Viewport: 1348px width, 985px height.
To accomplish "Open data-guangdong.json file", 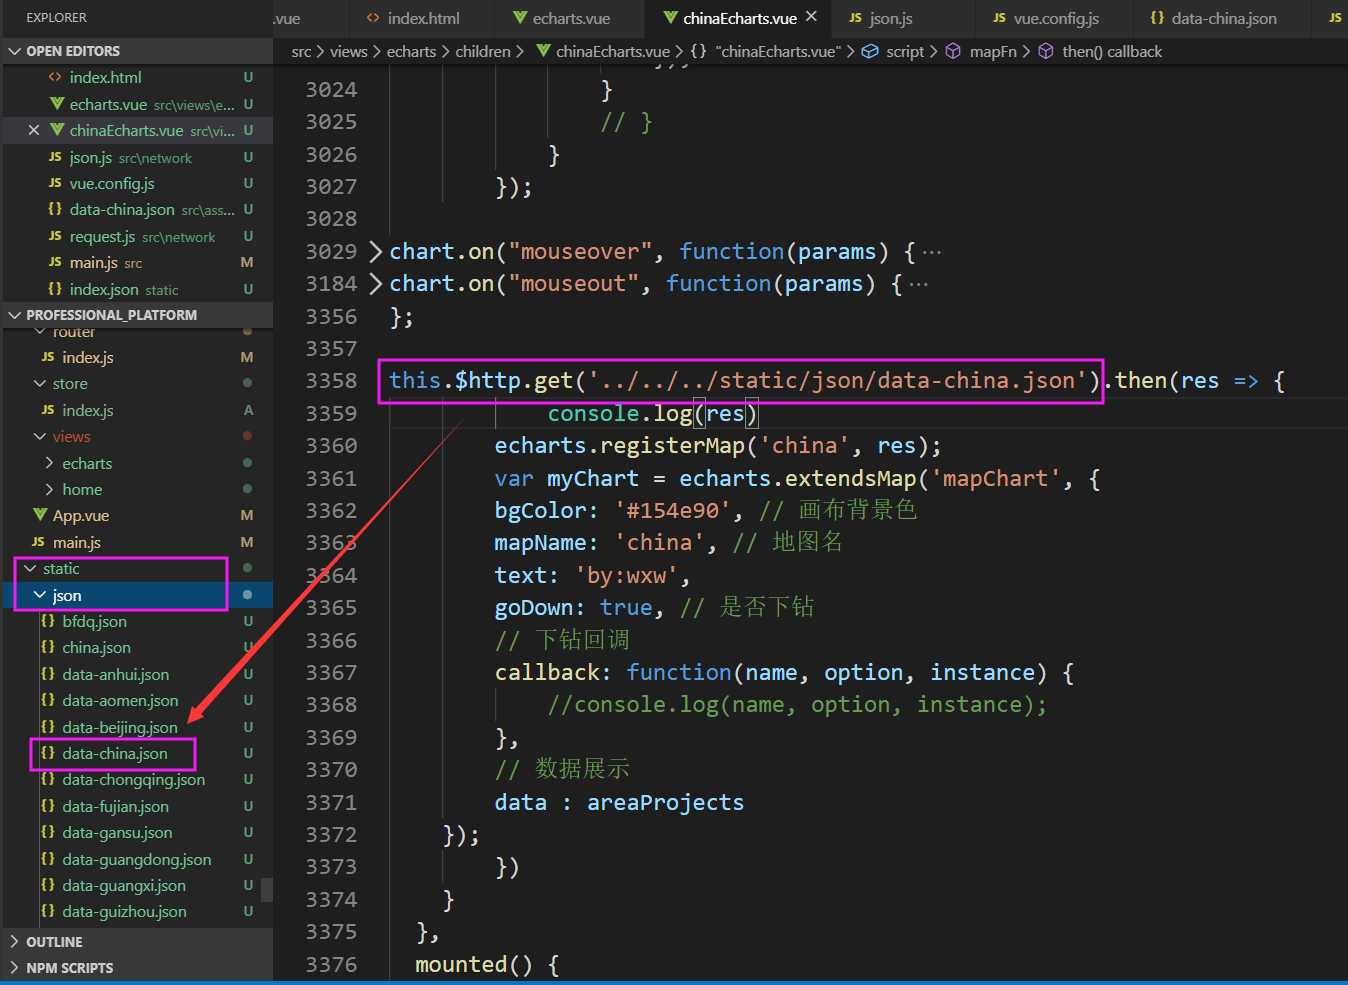I will pyautogui.click(x=136, y=860).
